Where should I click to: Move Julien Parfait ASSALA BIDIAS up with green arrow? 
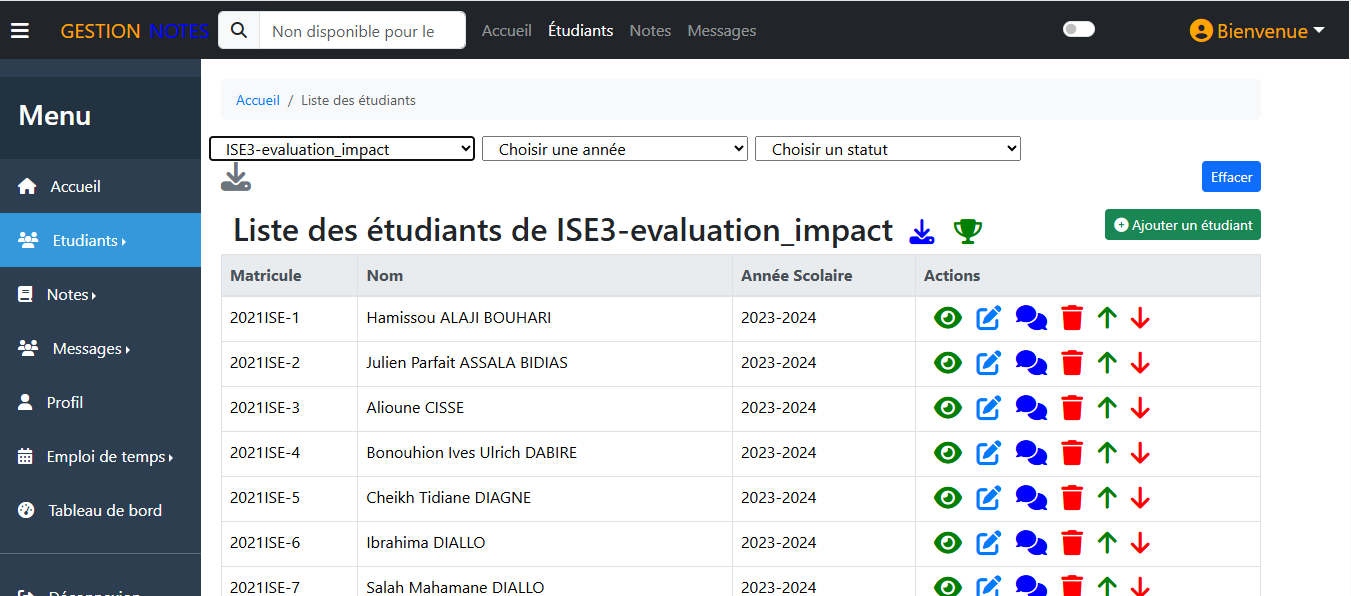[1106, 362]
